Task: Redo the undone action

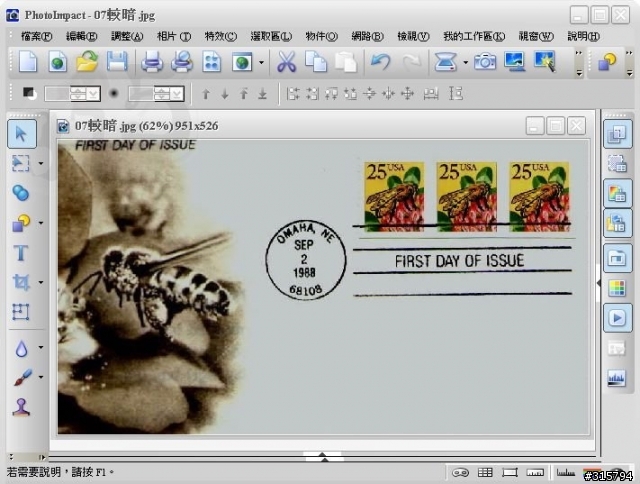Action: 411,62
